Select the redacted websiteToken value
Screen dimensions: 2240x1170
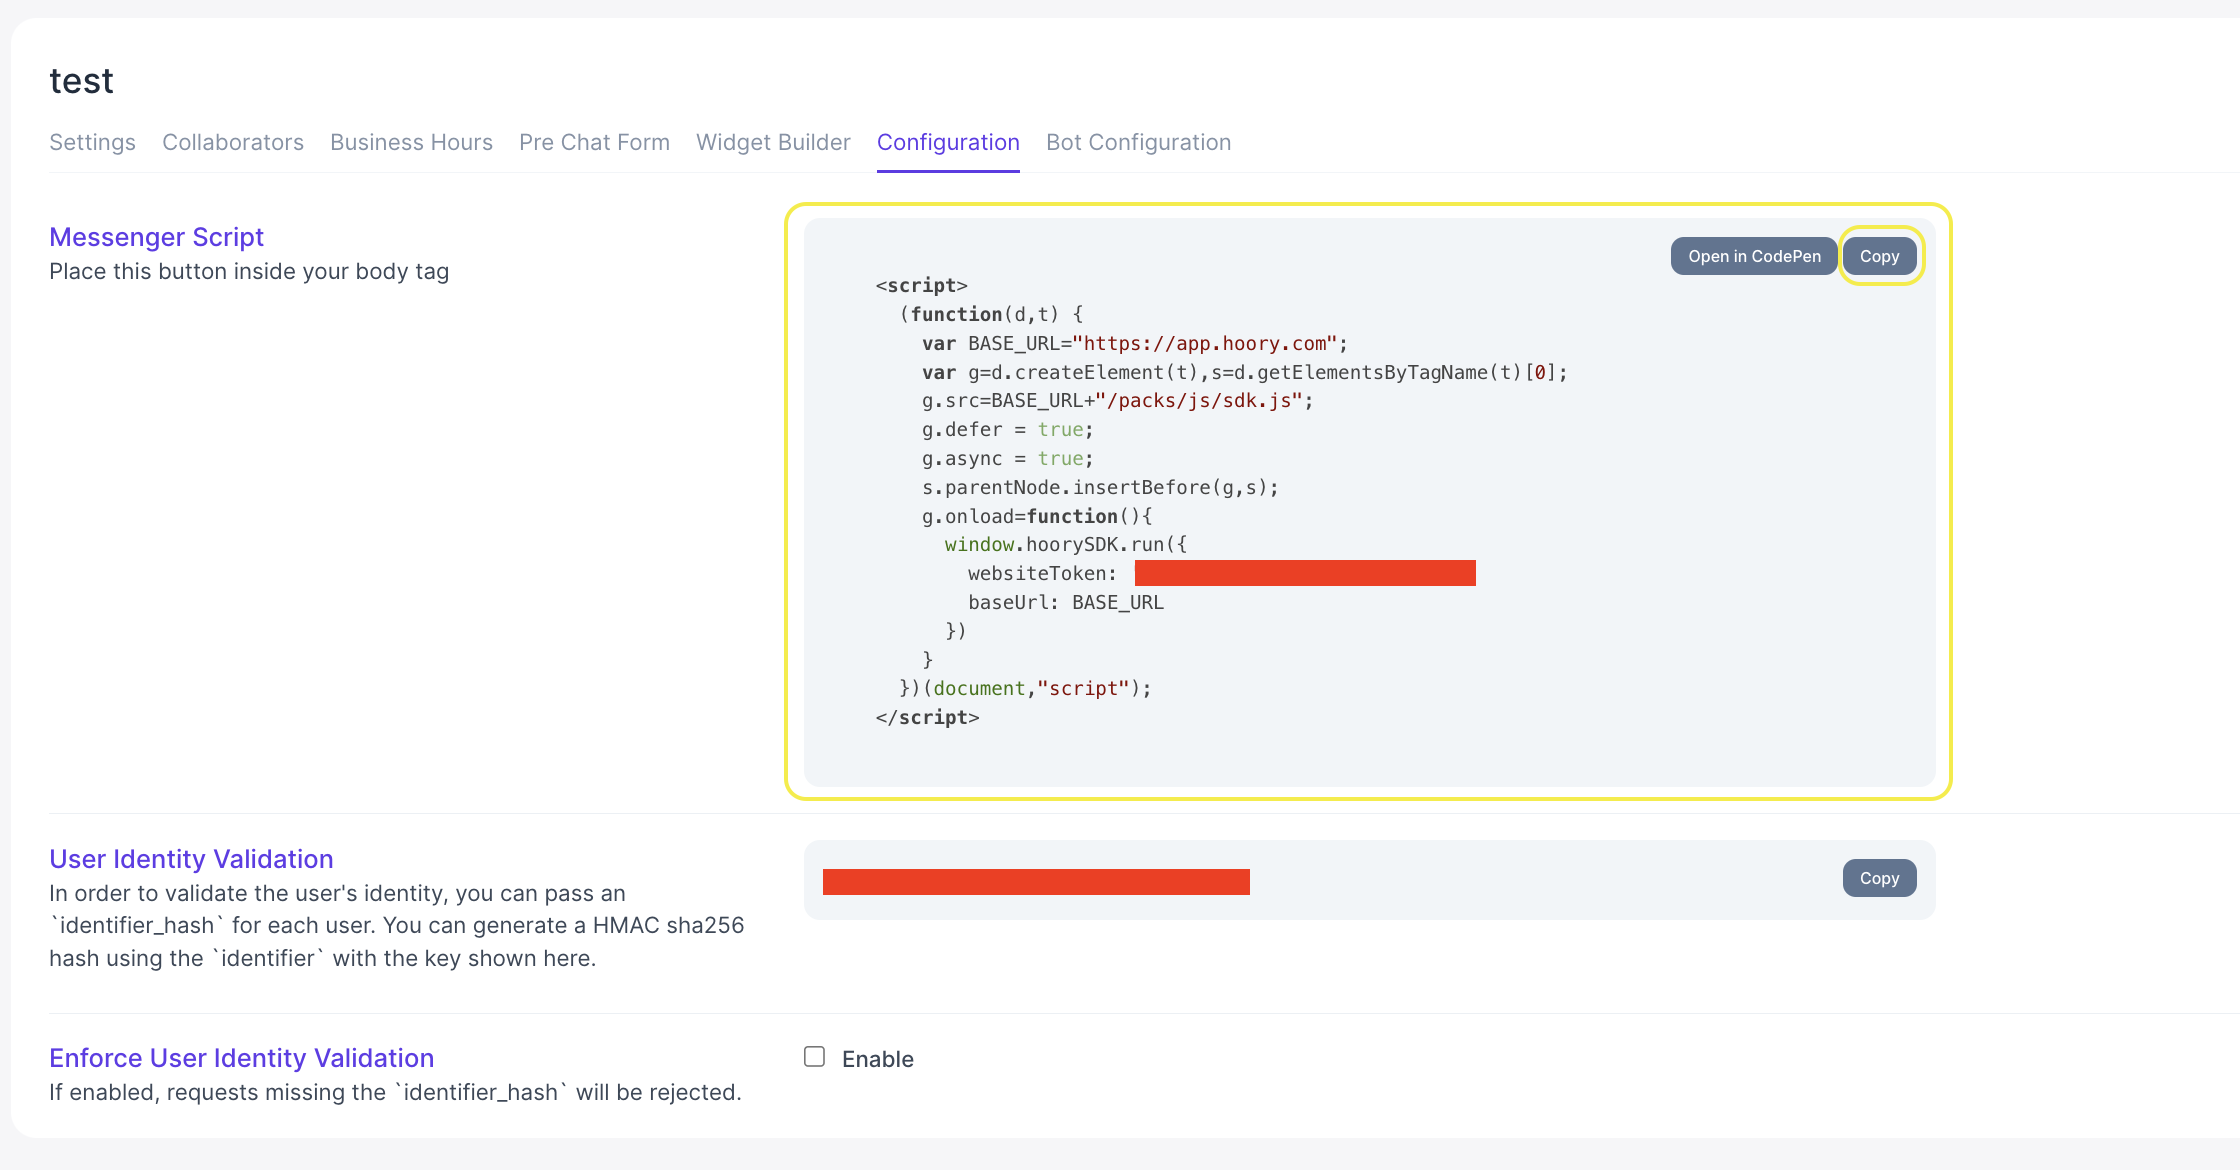click(x=1305, y=573)
